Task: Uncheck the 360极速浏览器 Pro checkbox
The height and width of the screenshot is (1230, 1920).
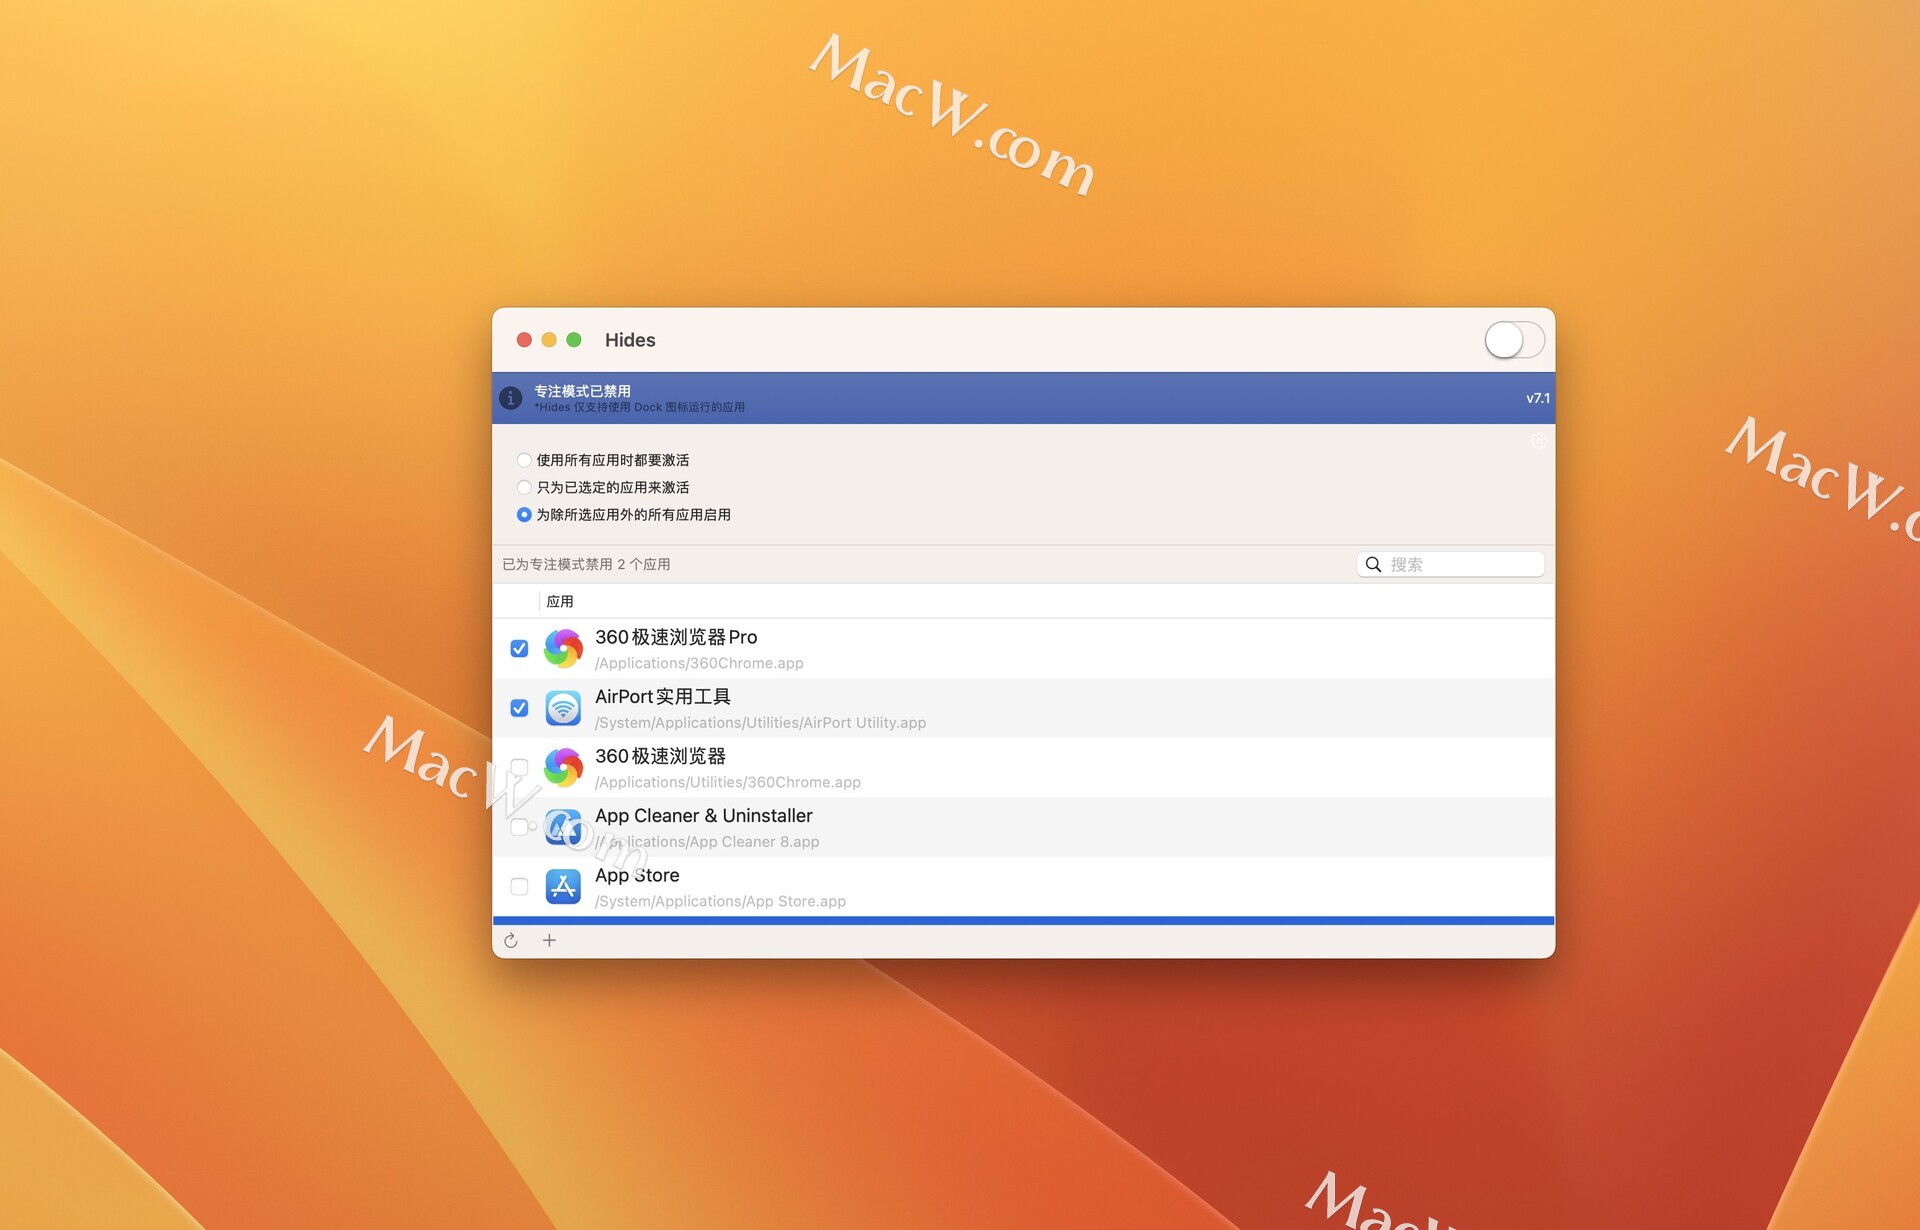Action: 519,648
